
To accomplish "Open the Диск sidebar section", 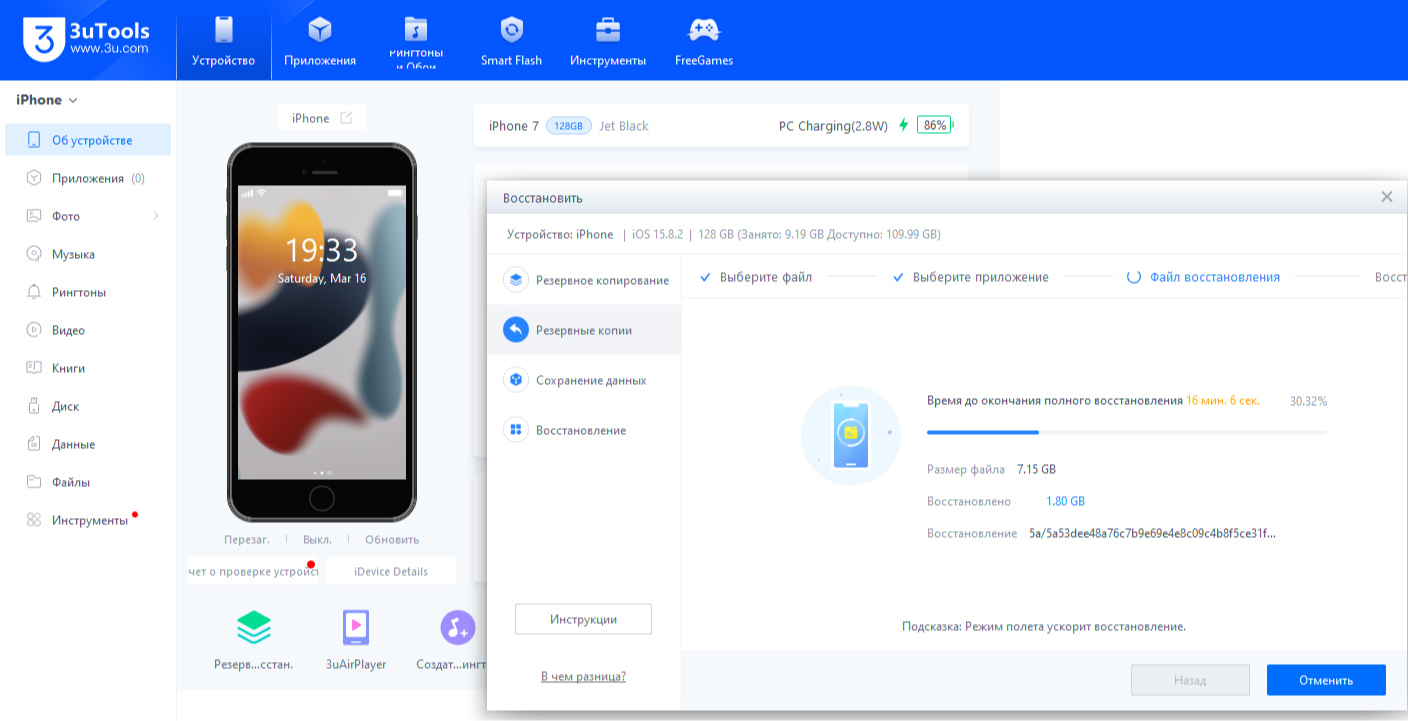I will click(x=88, y=406).
